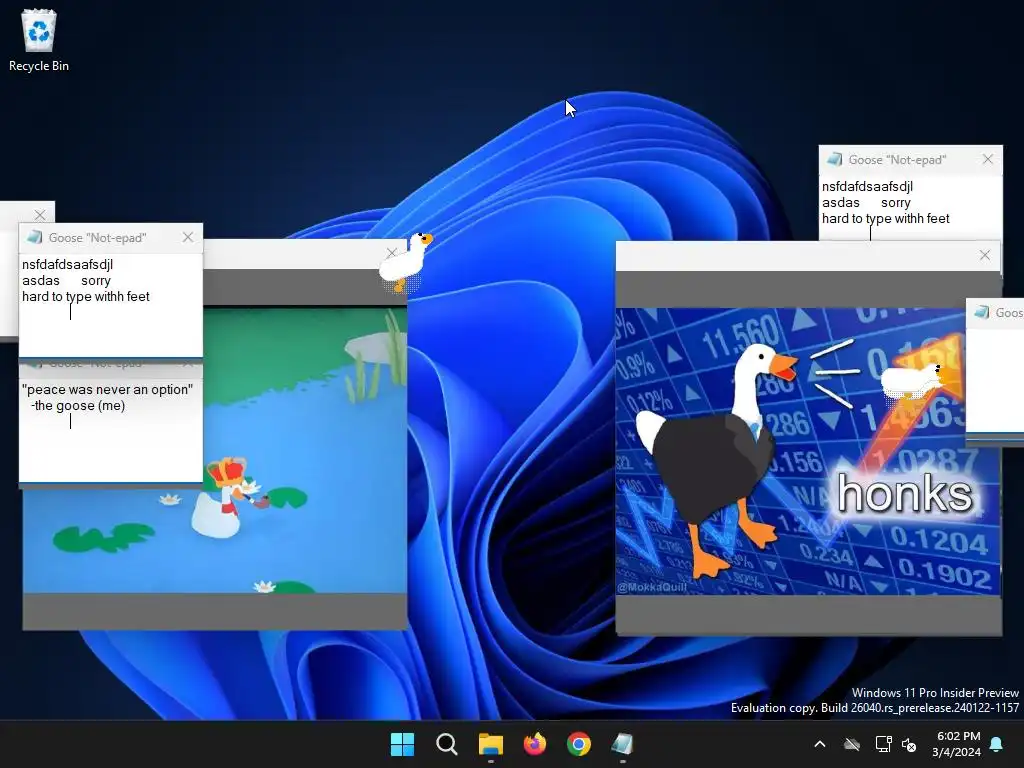Open the muted volume tray icon

[909, 744]
